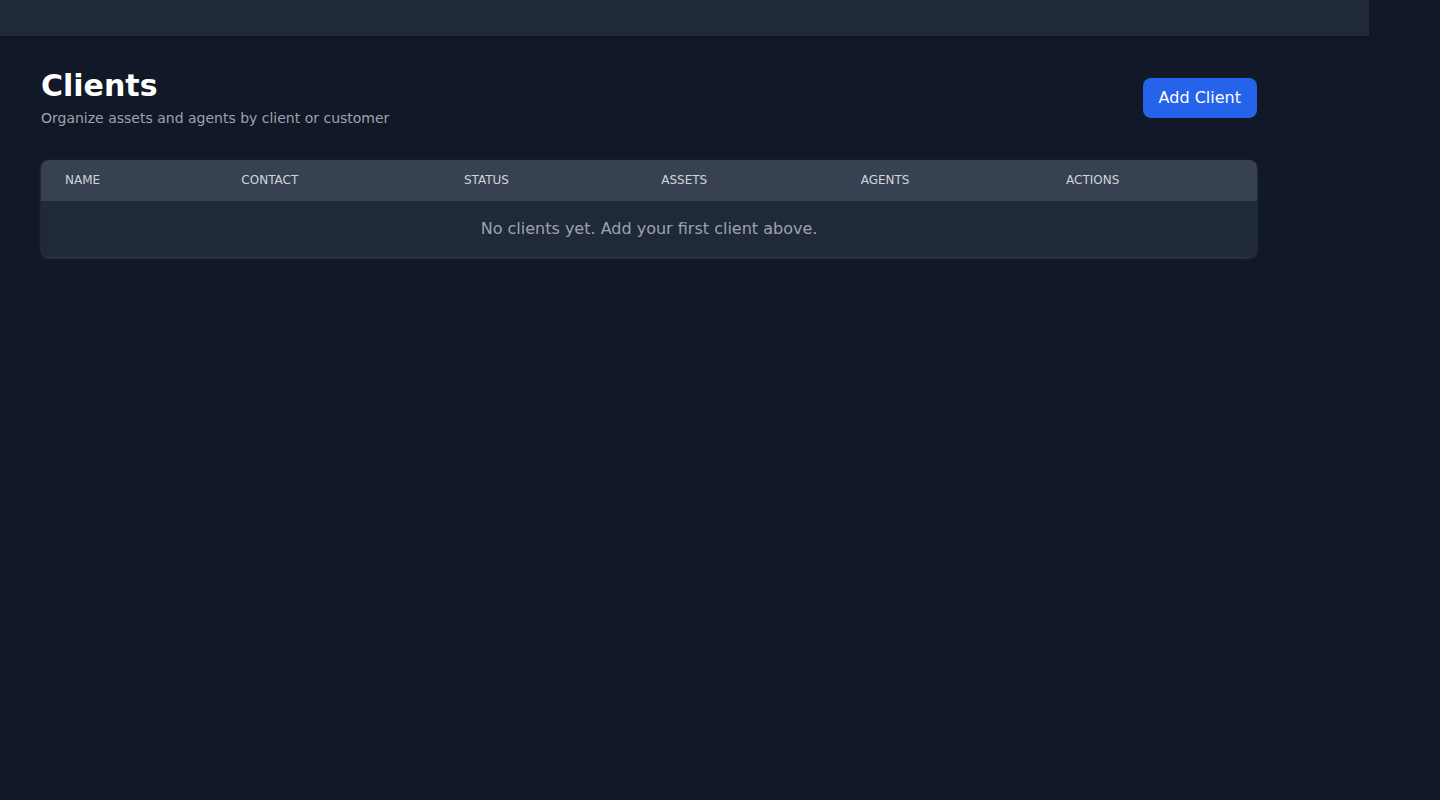Click the Add Client button
The height and width of the screenshot is (800, 1440).
tap(1199, 98)
